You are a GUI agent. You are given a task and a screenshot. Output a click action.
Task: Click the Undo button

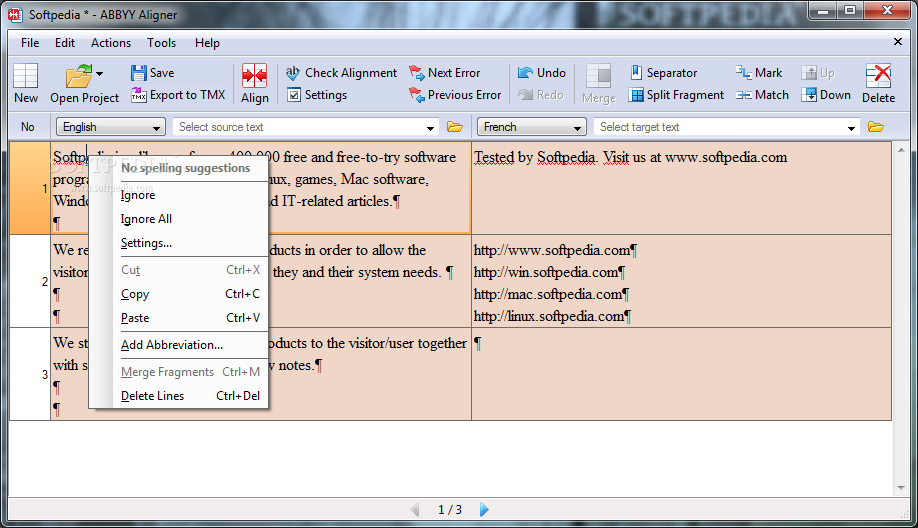(542, 73)
